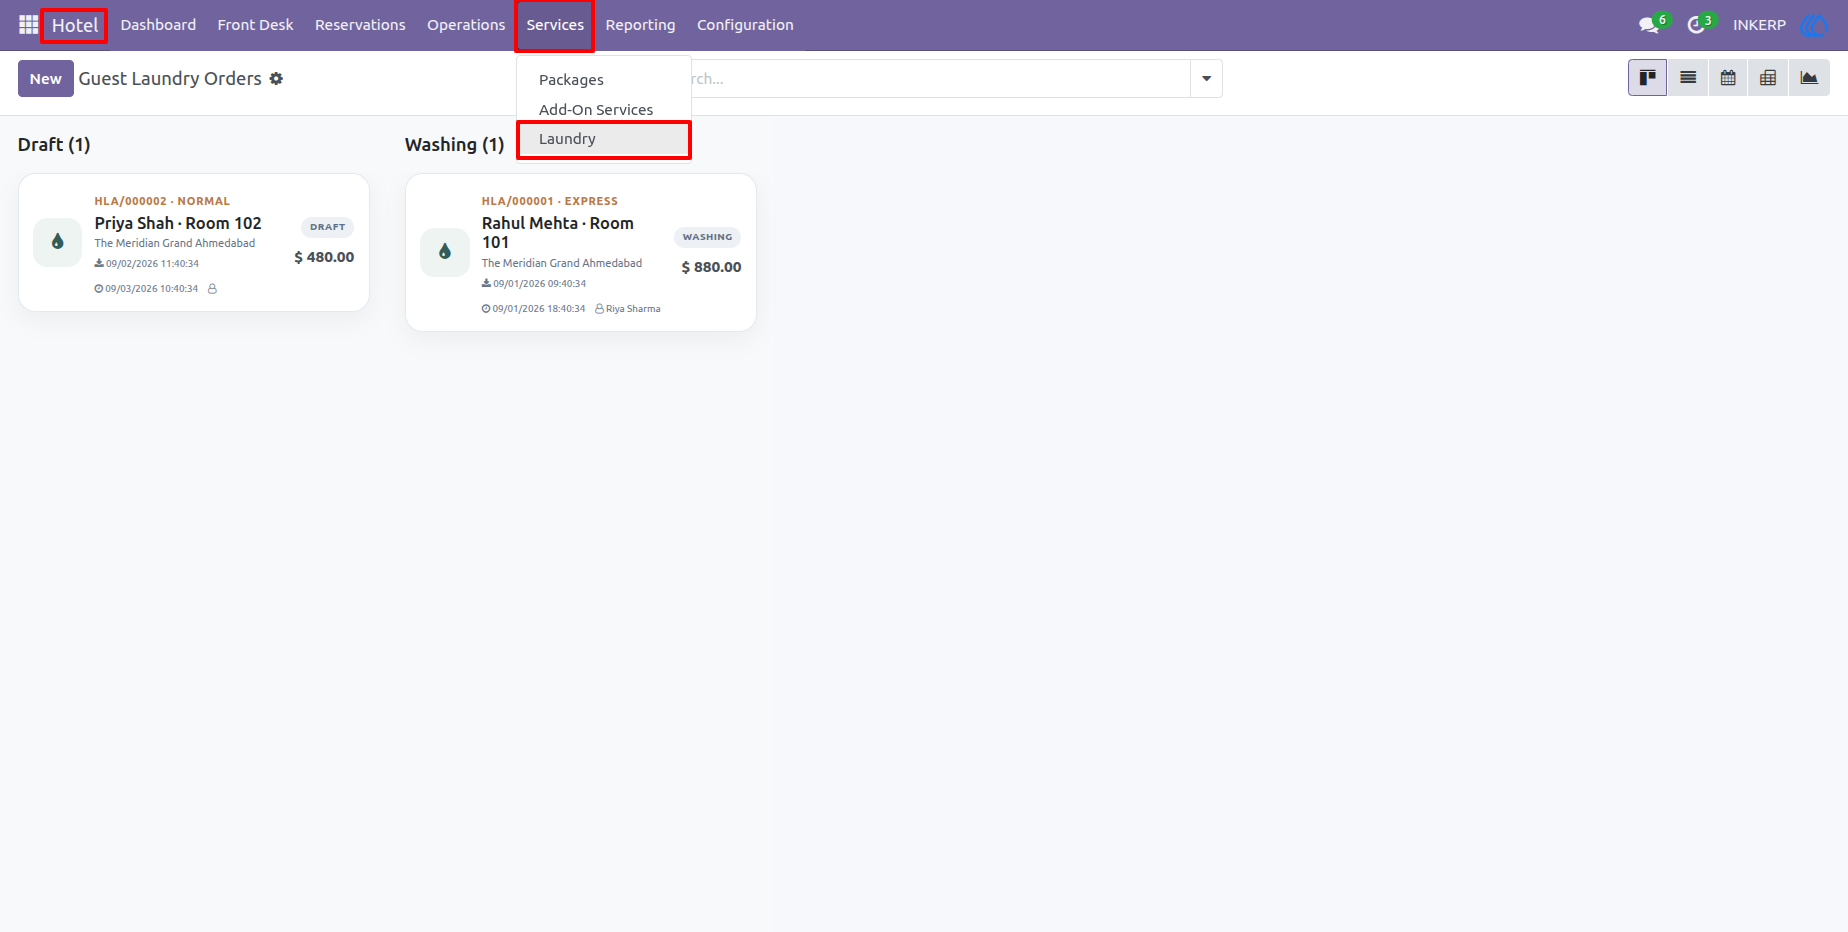The image size is (1848, 932).
Task: Click the Hotel app title
Action: click(75, 25)
